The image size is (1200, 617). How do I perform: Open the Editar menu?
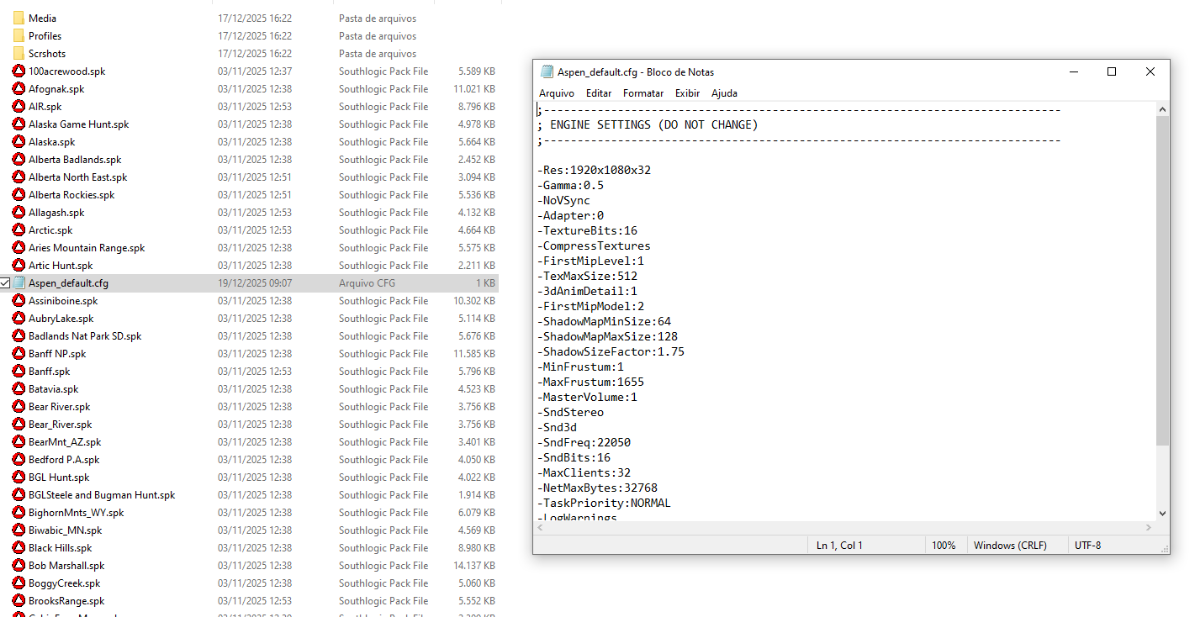point(598,93)
